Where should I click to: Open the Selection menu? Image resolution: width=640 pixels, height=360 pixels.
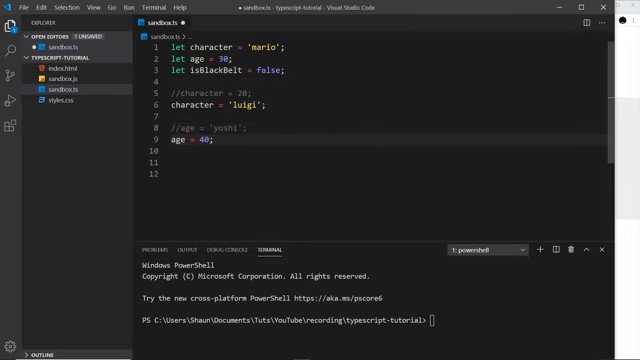click(x=67, y=7)
